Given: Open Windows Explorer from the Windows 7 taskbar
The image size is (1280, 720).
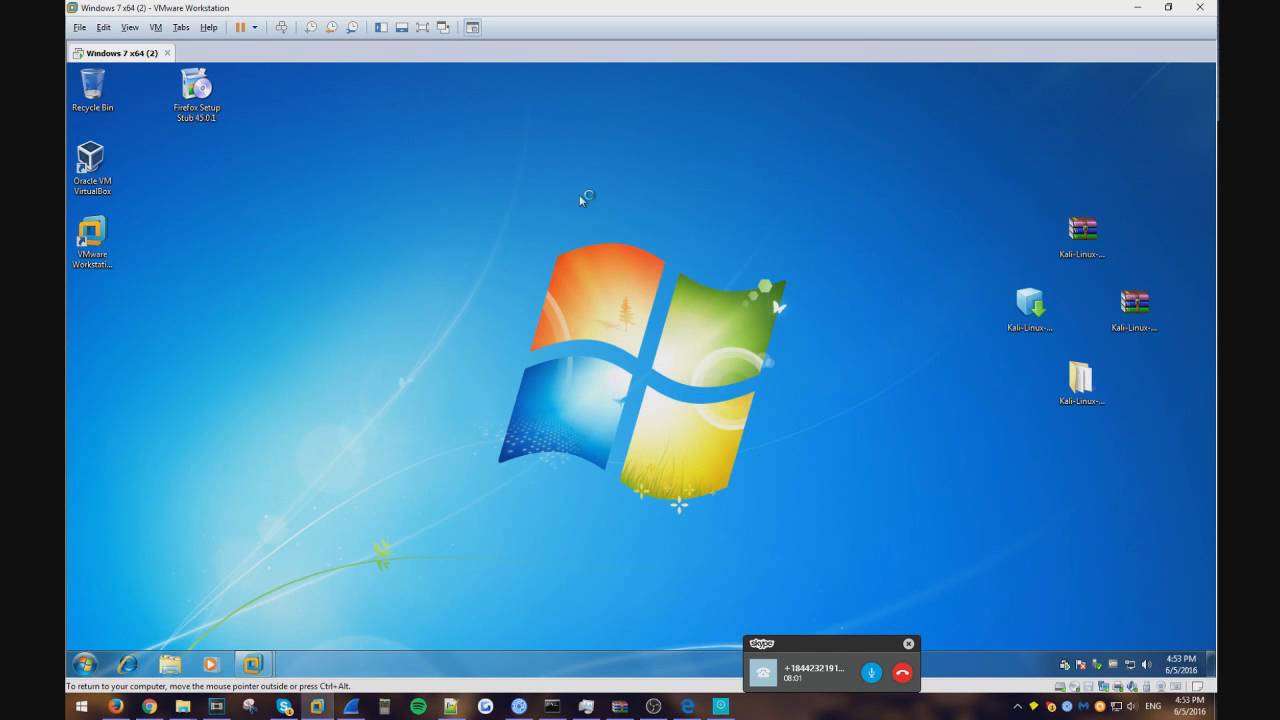Looking at the screenshot, I should click(170, 664).
